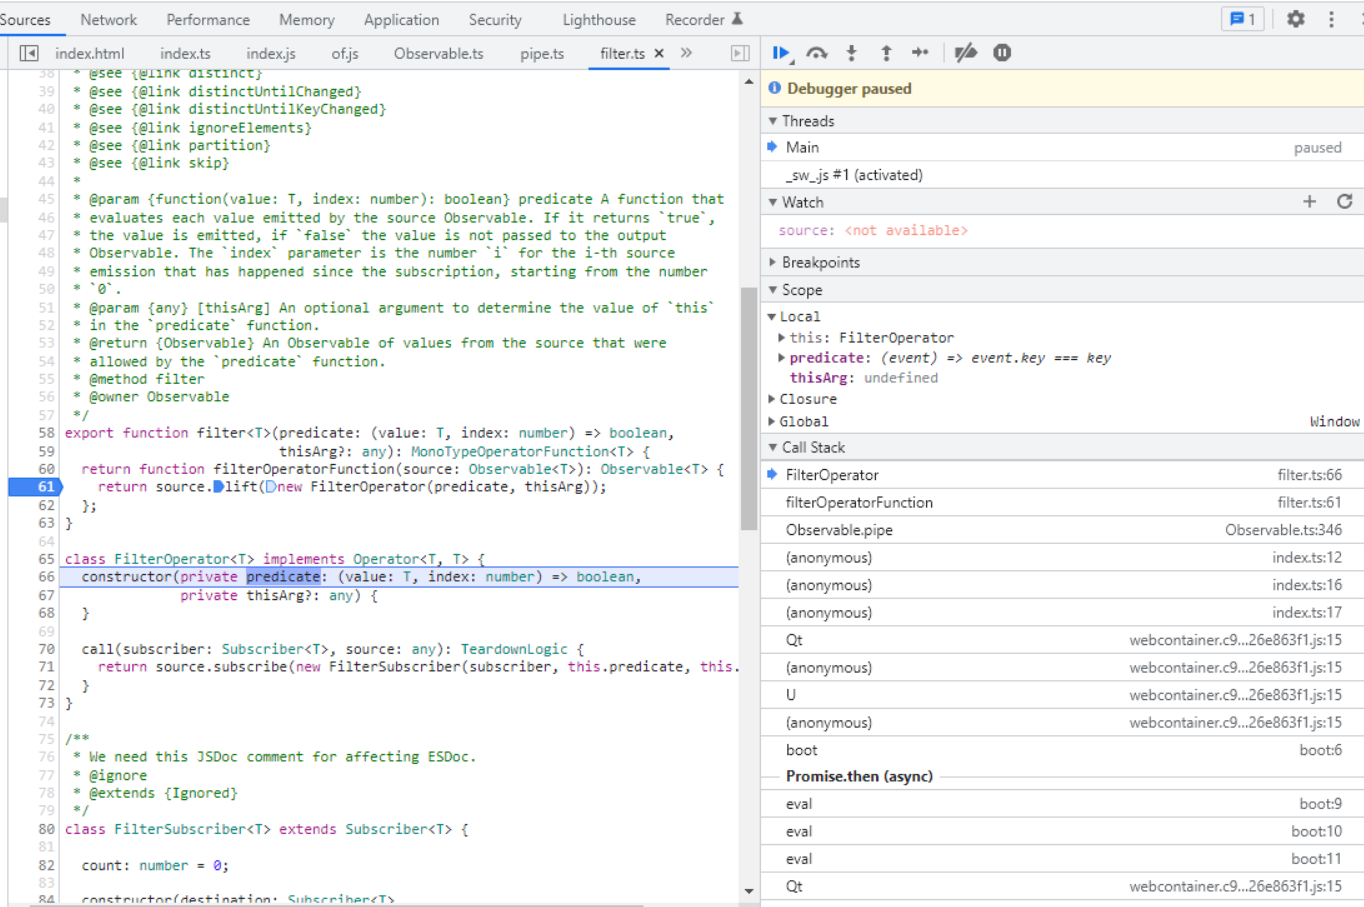This screenshot has width=1364, height=907.
Task: Resume script execution
Action: [781, 53]
